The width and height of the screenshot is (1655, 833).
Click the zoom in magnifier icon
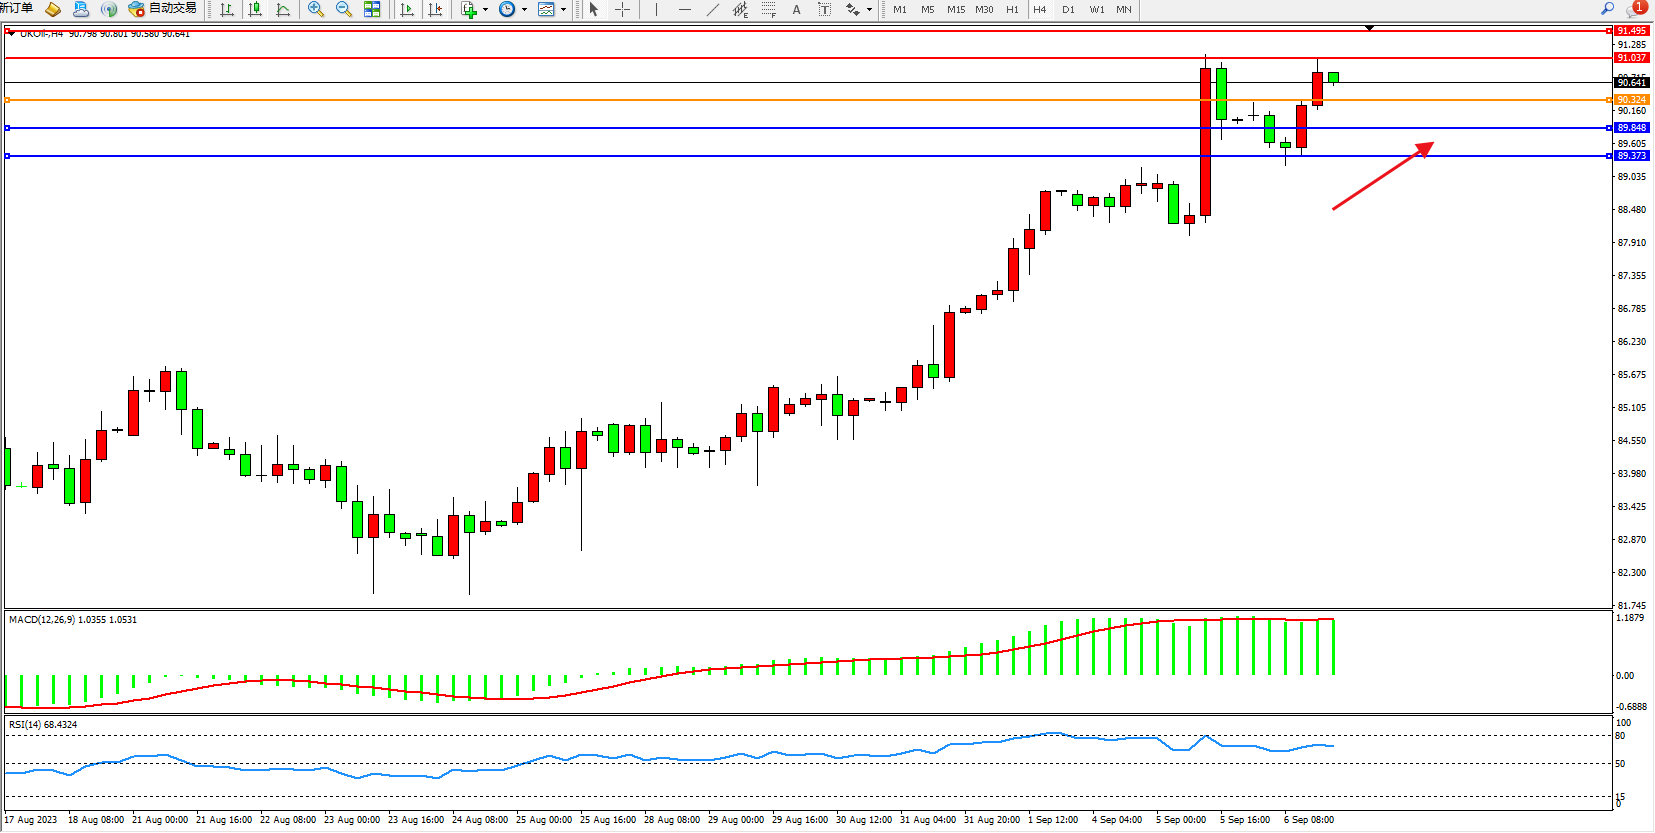click(x=316, y=9)
